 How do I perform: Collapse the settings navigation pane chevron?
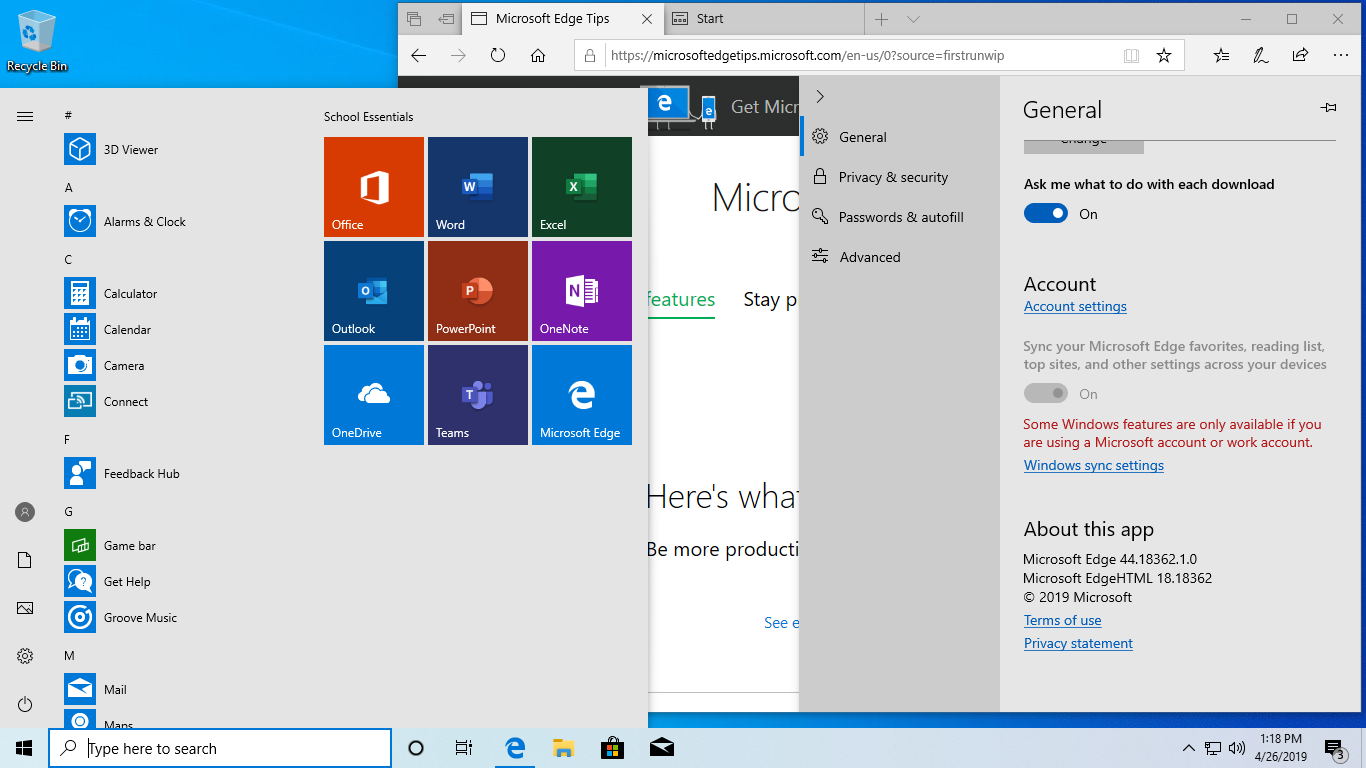tap(820, 96)
